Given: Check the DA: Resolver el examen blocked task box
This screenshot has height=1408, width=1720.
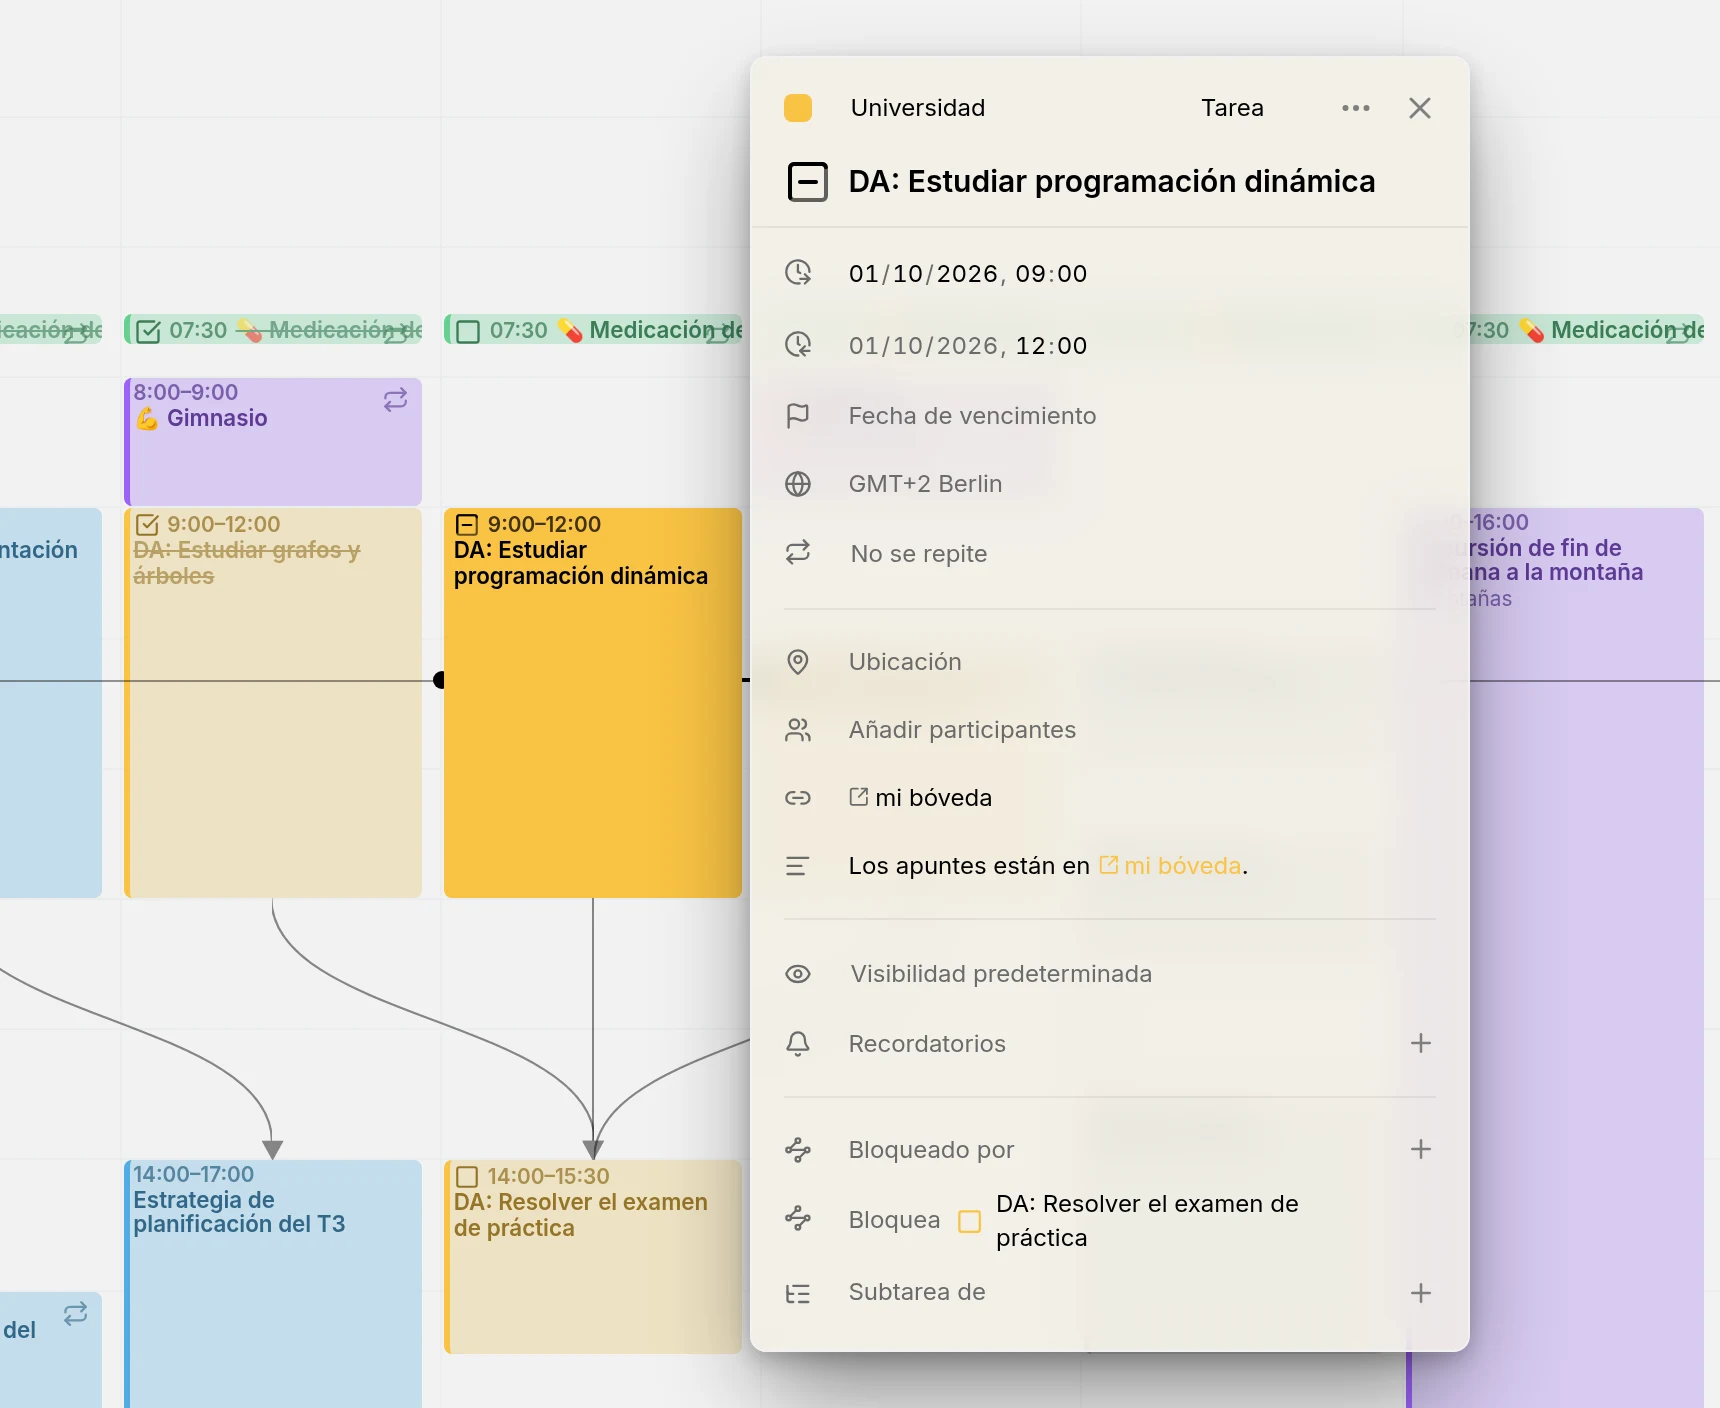Looking at the screenshot, I should [x=969, y=1221].
